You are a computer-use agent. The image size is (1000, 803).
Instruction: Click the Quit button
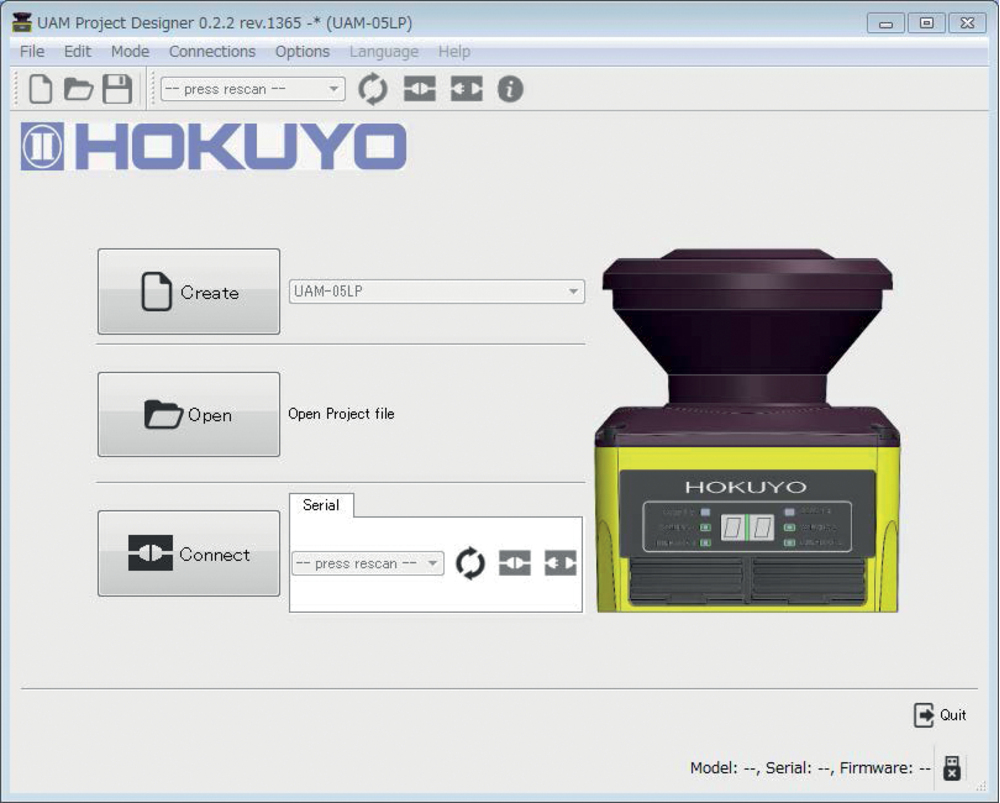pos(940,715)
